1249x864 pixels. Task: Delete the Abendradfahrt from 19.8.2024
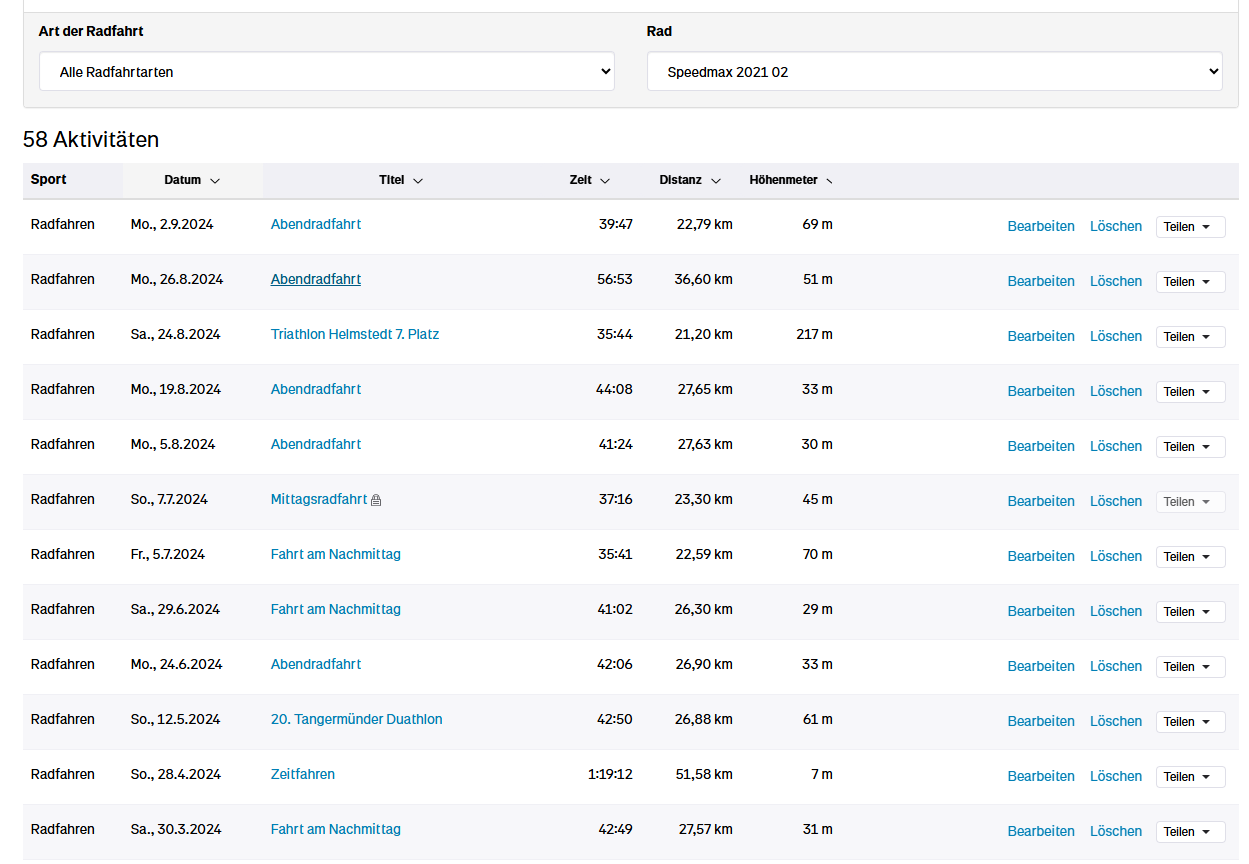point(1115,391)
